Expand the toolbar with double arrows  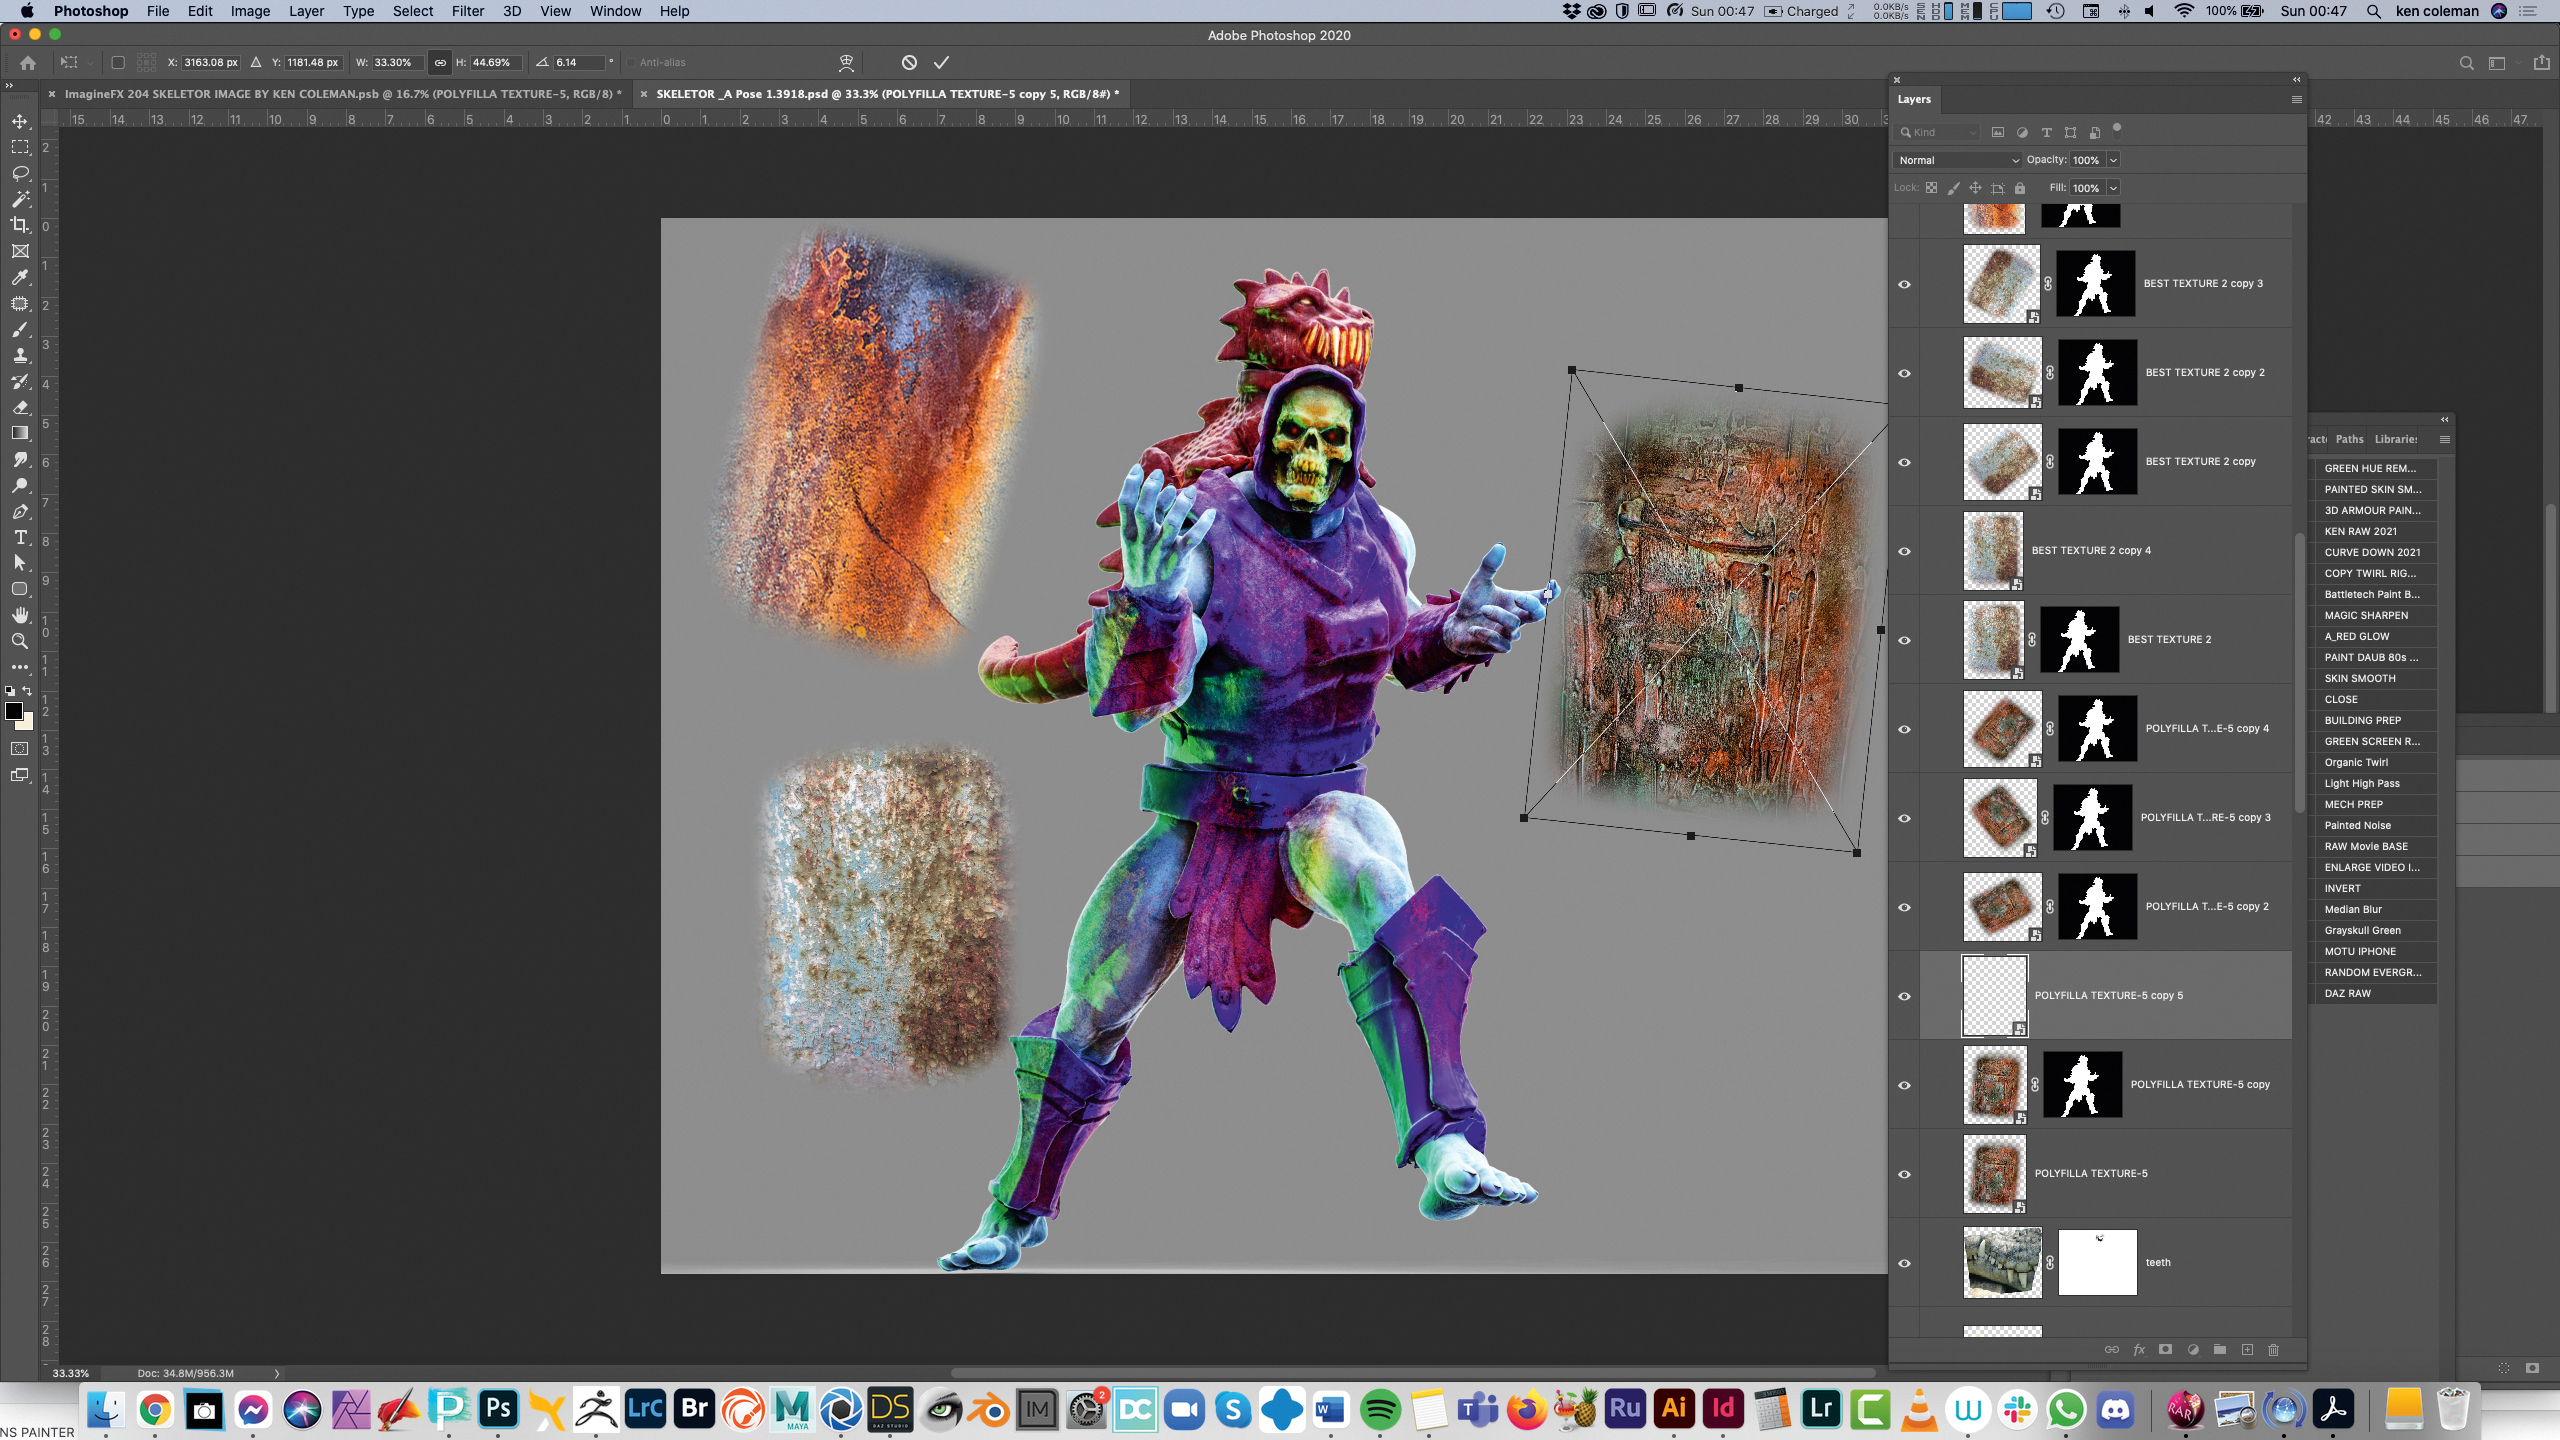[9, 85]
